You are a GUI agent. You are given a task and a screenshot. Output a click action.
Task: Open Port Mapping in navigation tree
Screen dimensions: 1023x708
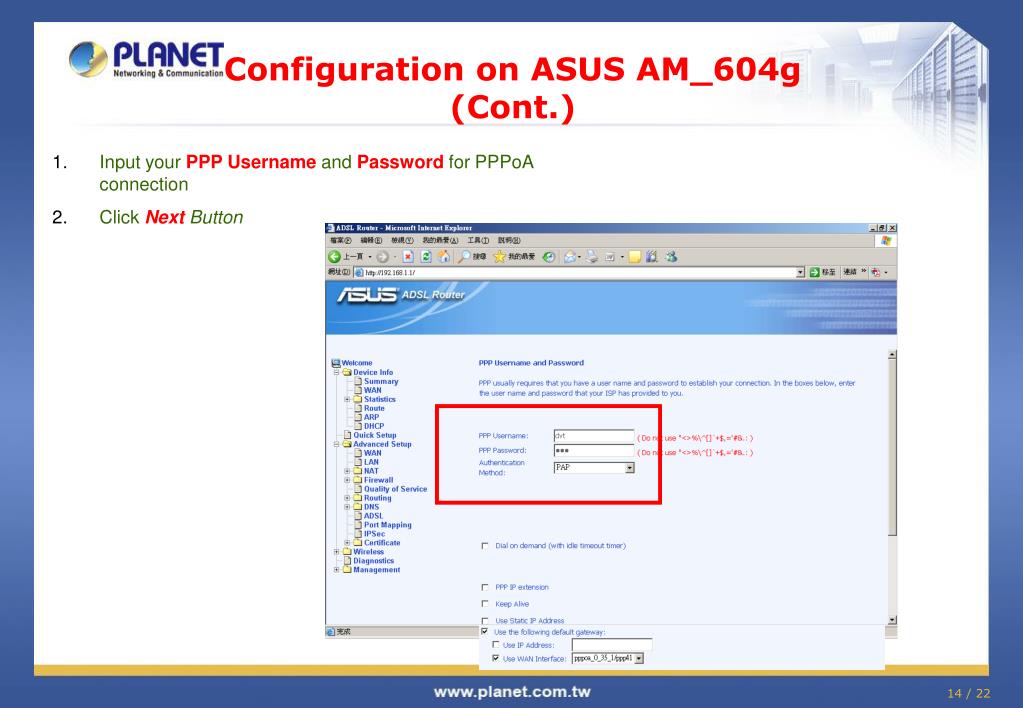(x=388, y=525)
